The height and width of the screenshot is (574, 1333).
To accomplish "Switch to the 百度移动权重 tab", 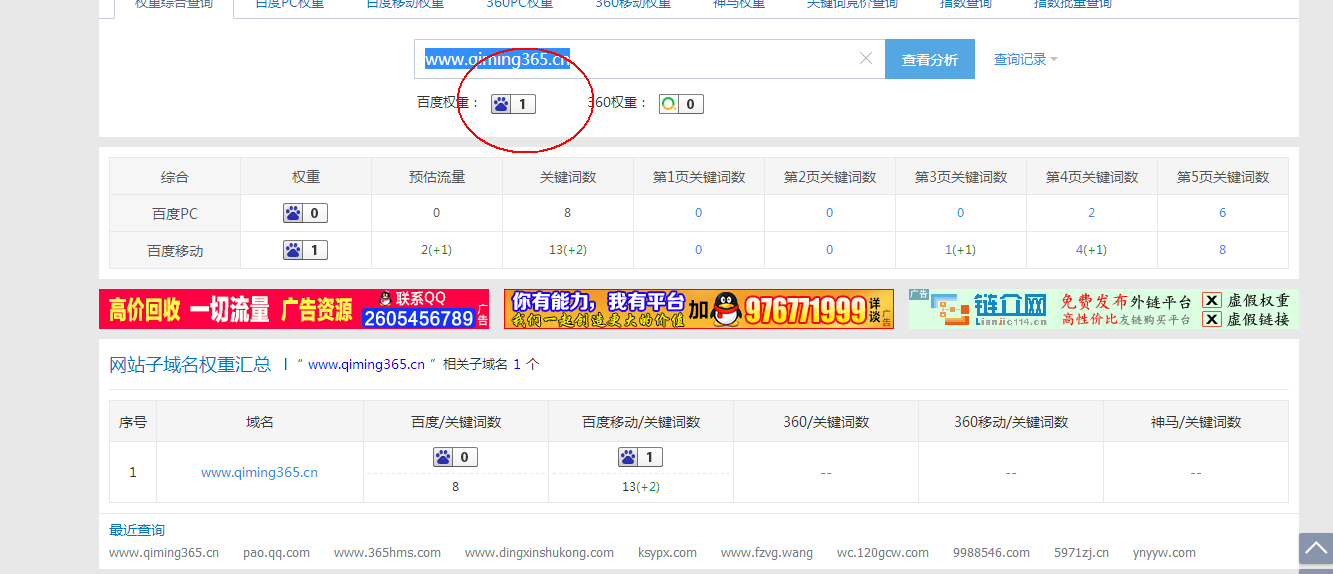I will pos(405,4).
